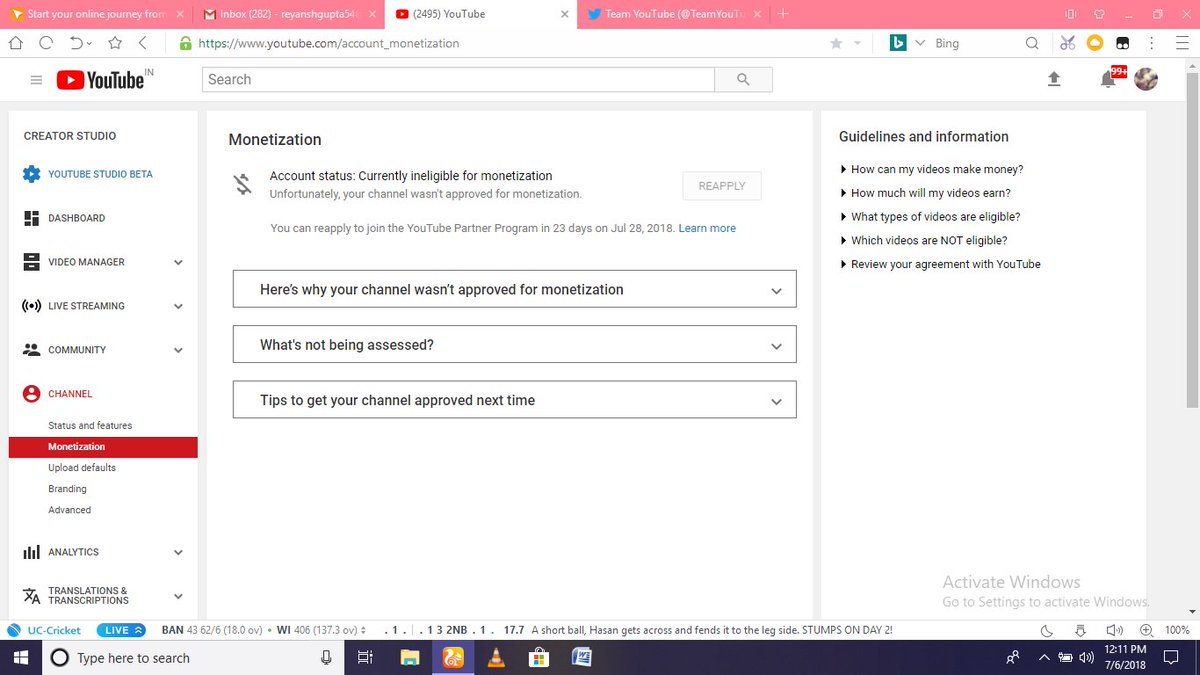The height and width of the screenshot is (675, 1200).
Task: Open the account avatar menu
Action: tap(1146, 80)
